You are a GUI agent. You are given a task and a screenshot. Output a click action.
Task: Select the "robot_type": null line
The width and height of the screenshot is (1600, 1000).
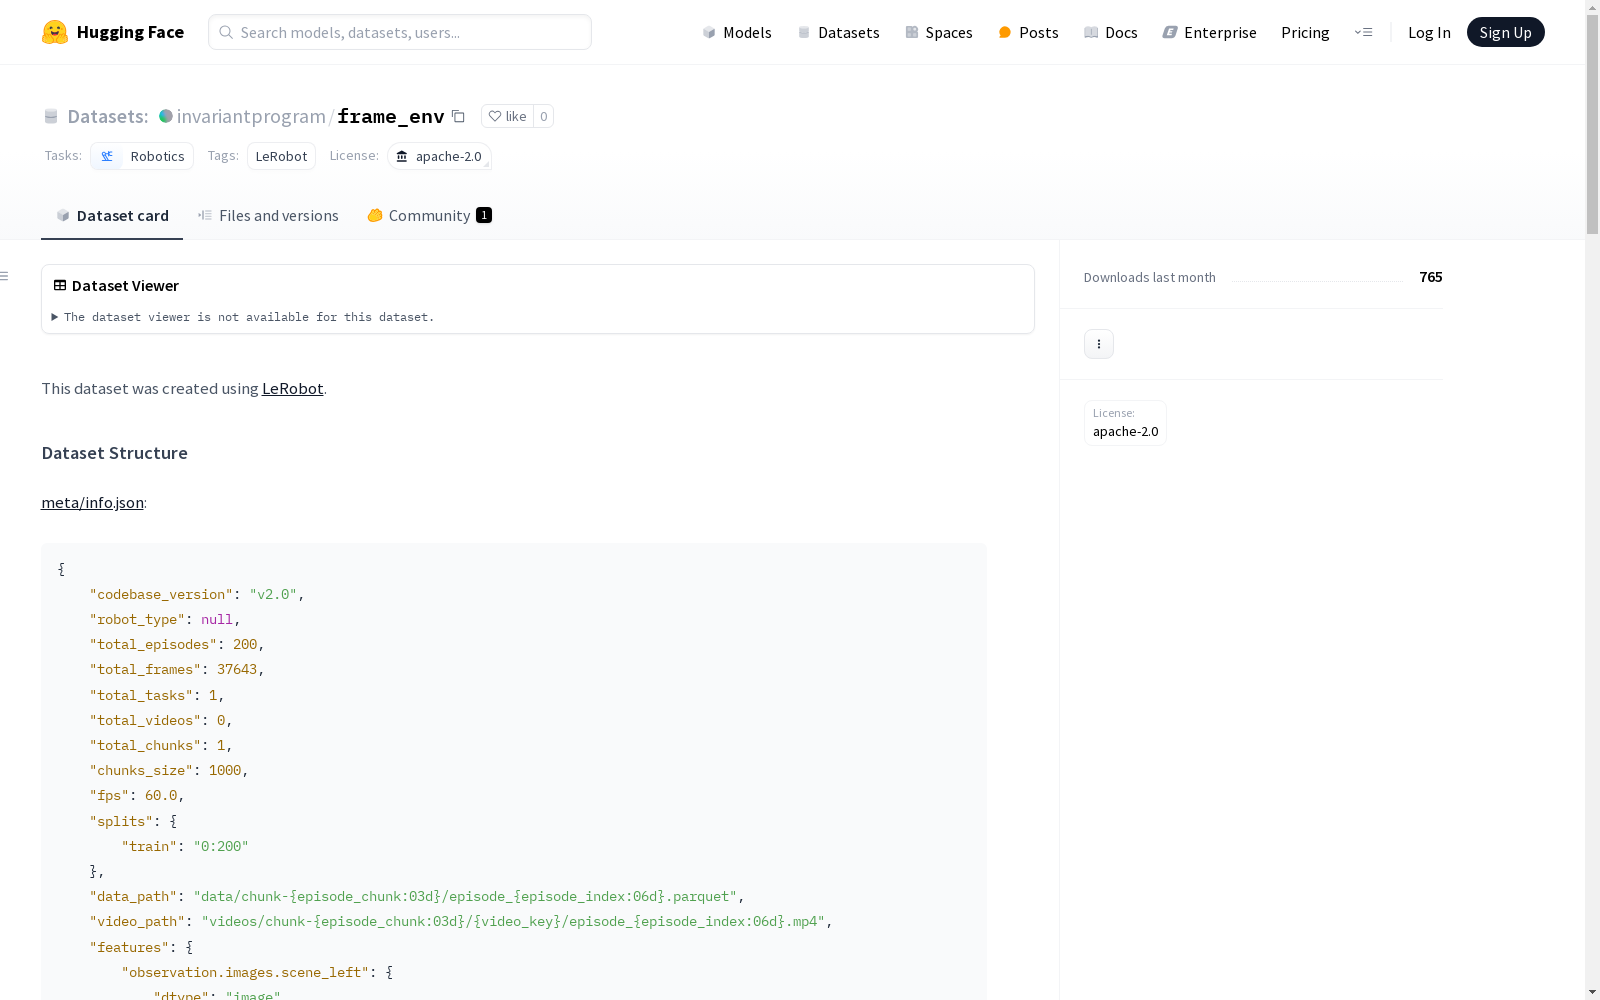point(165,619)
